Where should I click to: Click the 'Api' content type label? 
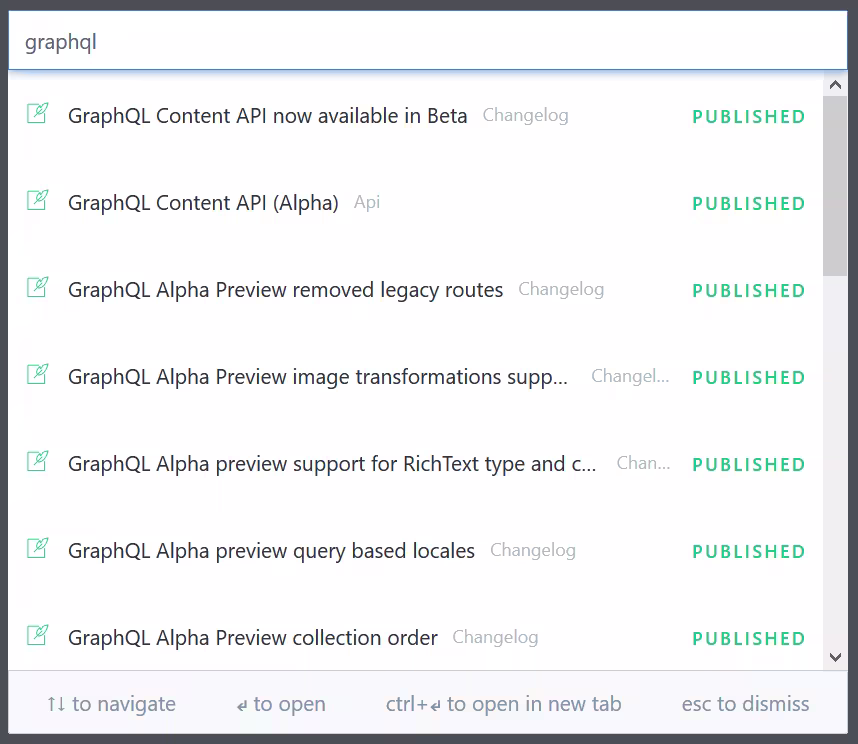pos(367,202)
